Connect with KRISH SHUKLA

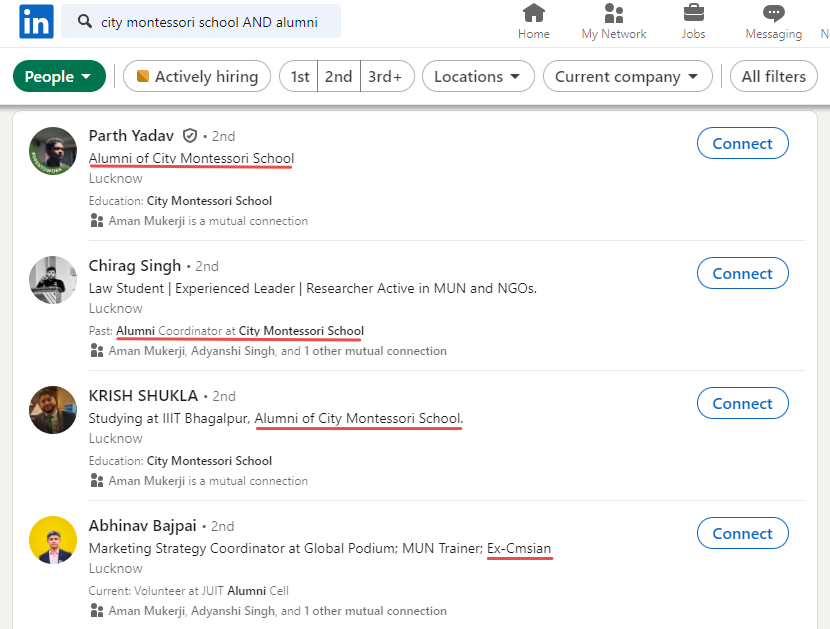click(743, 403)
